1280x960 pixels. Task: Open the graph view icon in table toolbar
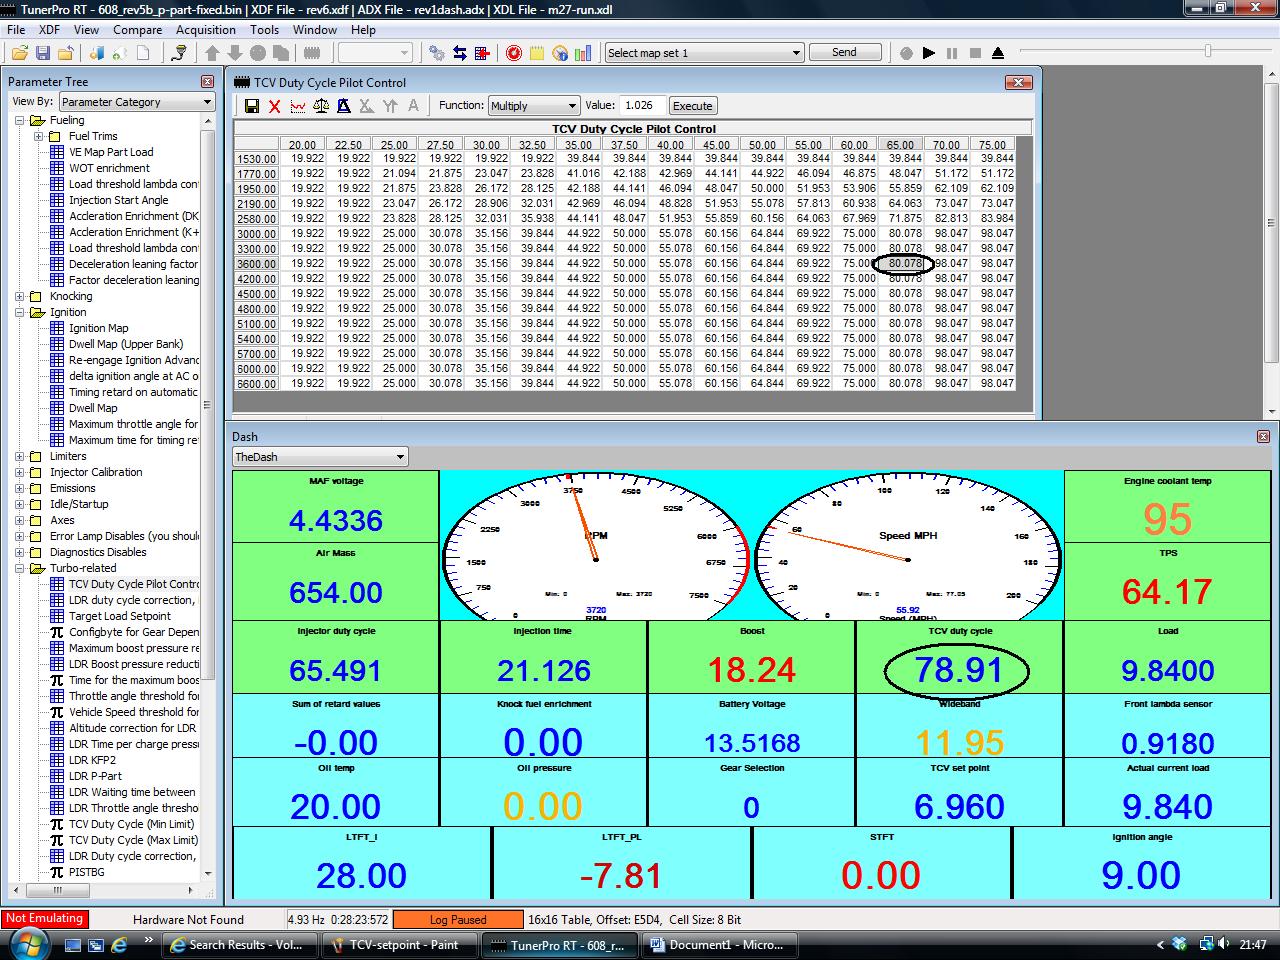tap(298, 106)
